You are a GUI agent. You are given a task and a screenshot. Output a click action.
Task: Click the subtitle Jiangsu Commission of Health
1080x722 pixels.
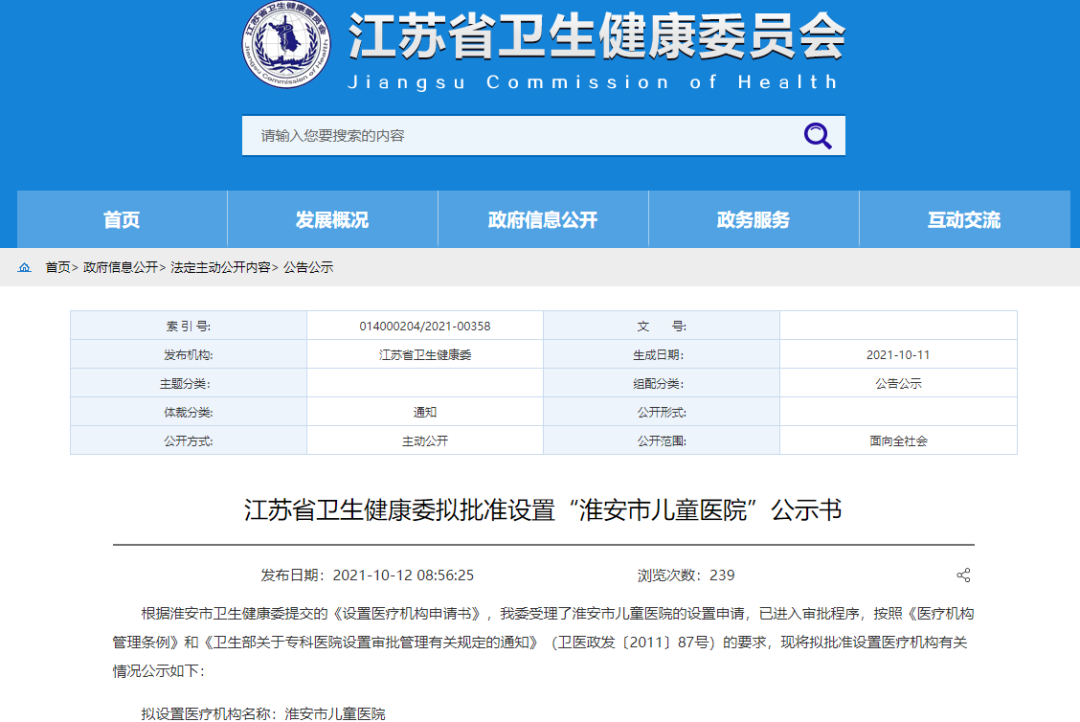pos(593,82)
